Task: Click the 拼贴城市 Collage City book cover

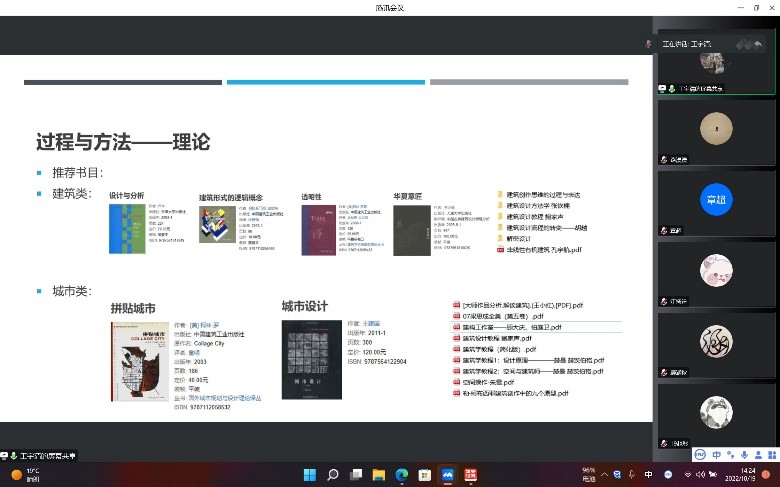Action: click(x=140, y=361)
